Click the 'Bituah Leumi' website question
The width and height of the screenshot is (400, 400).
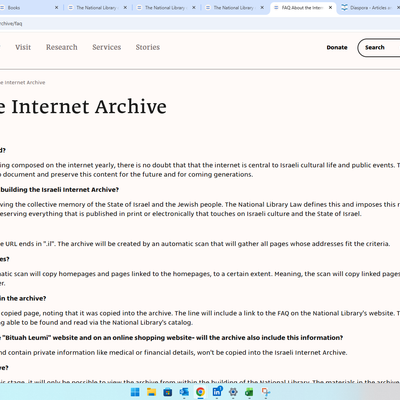171,338
